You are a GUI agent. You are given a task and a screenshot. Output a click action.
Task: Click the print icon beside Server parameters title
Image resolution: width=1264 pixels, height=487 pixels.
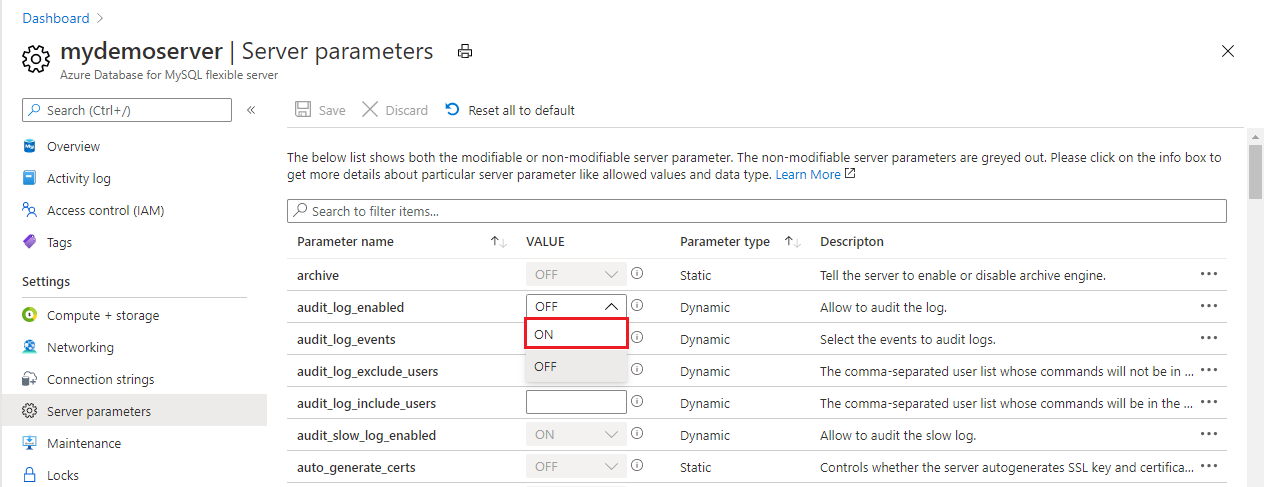point(464,52)
